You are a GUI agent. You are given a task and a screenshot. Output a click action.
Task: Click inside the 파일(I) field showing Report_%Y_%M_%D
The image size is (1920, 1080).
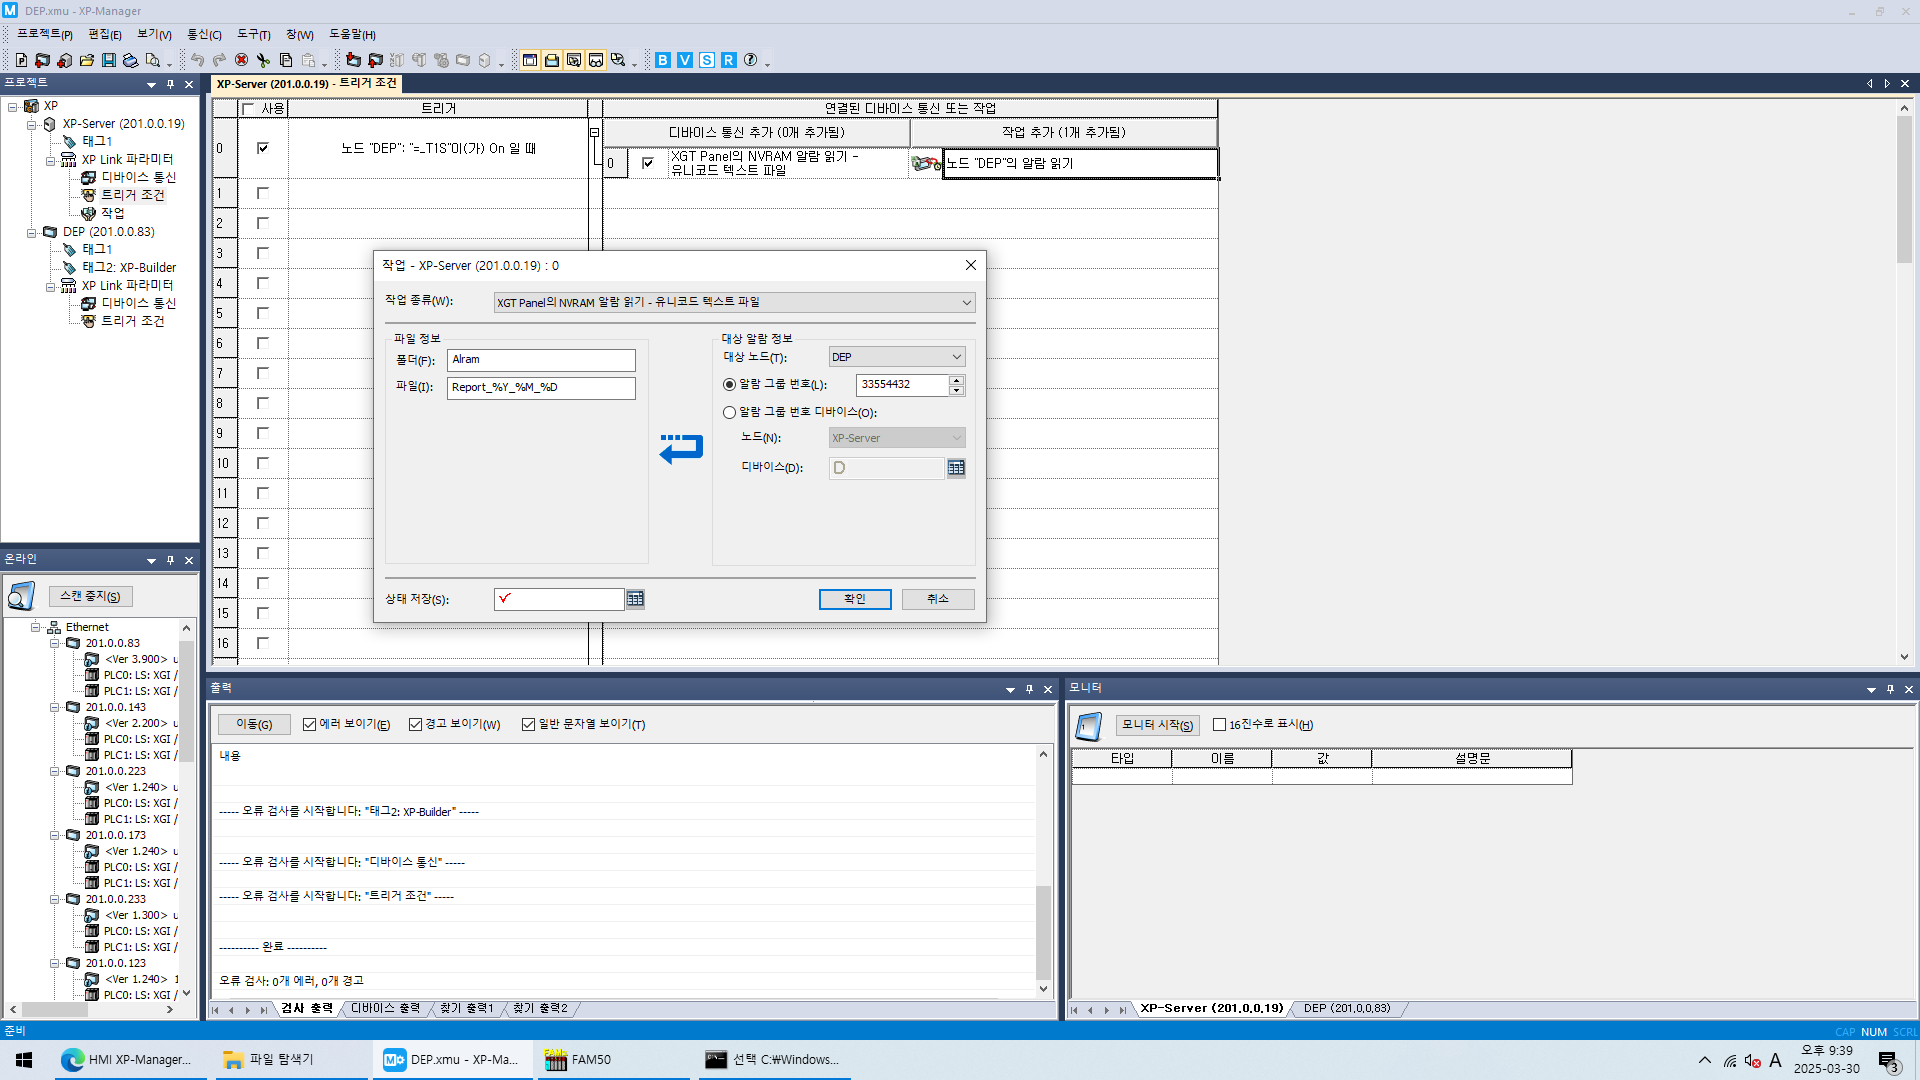point(540,388)
